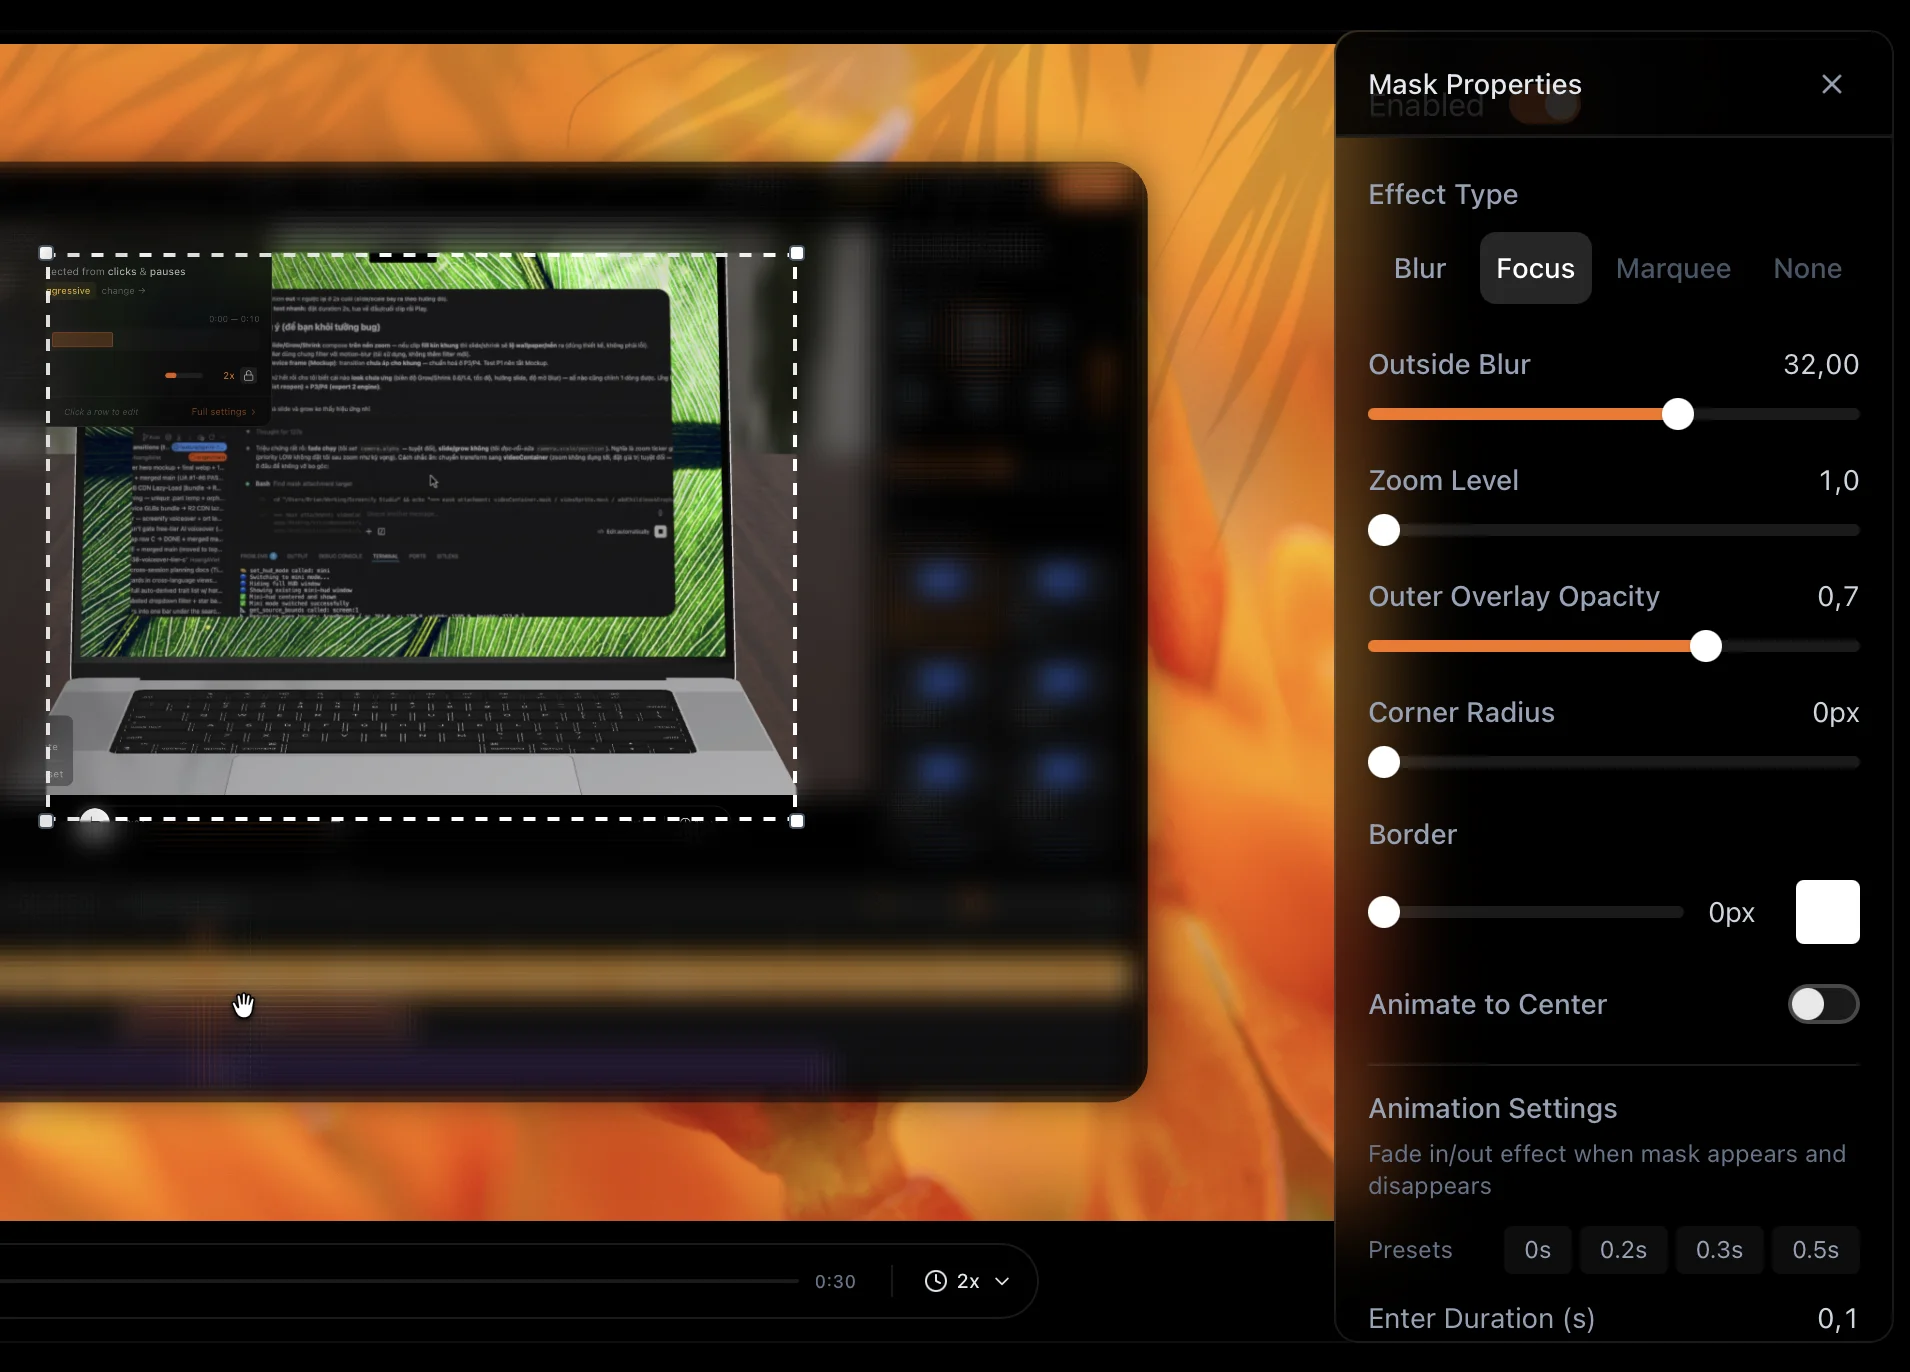The image size is (1910, 1372).
Task: Set effect type to None
Action: pyautogui.click(x=1807, y=268)
